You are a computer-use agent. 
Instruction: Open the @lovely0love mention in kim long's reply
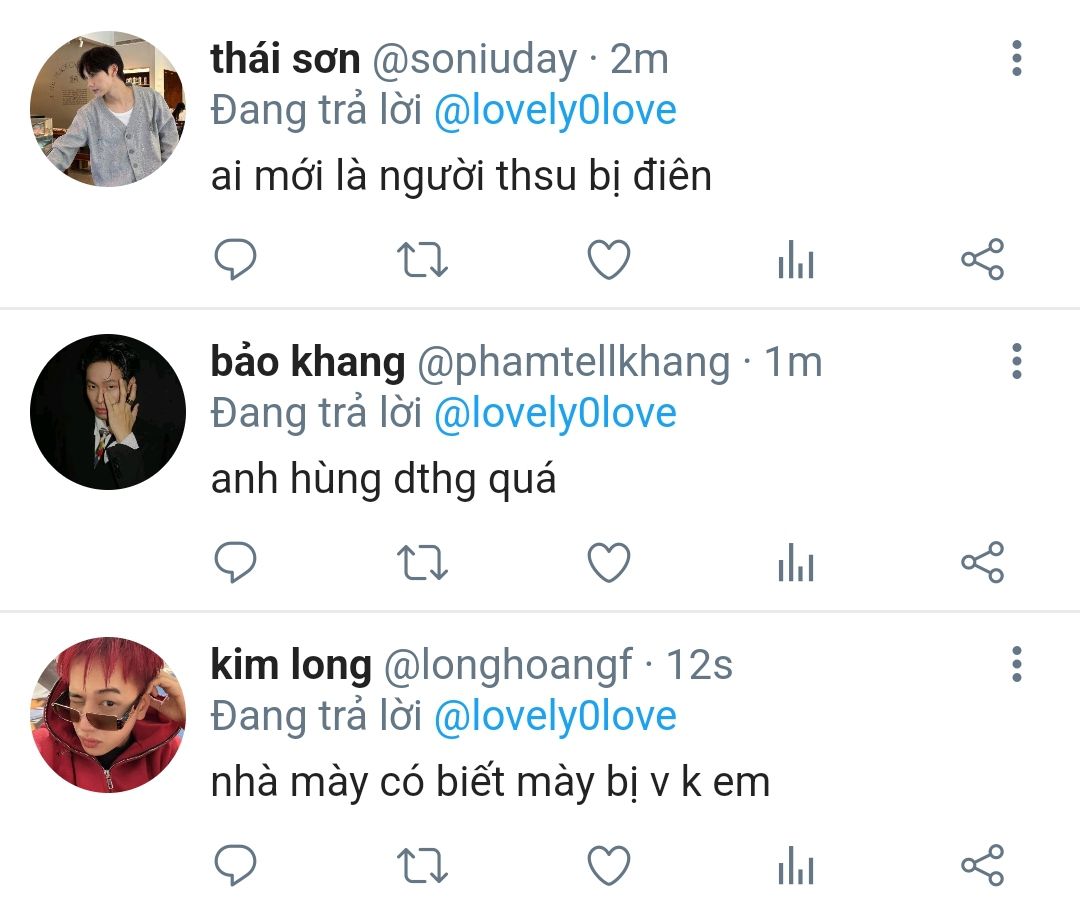pyautogui.click(x=555, y=716)
